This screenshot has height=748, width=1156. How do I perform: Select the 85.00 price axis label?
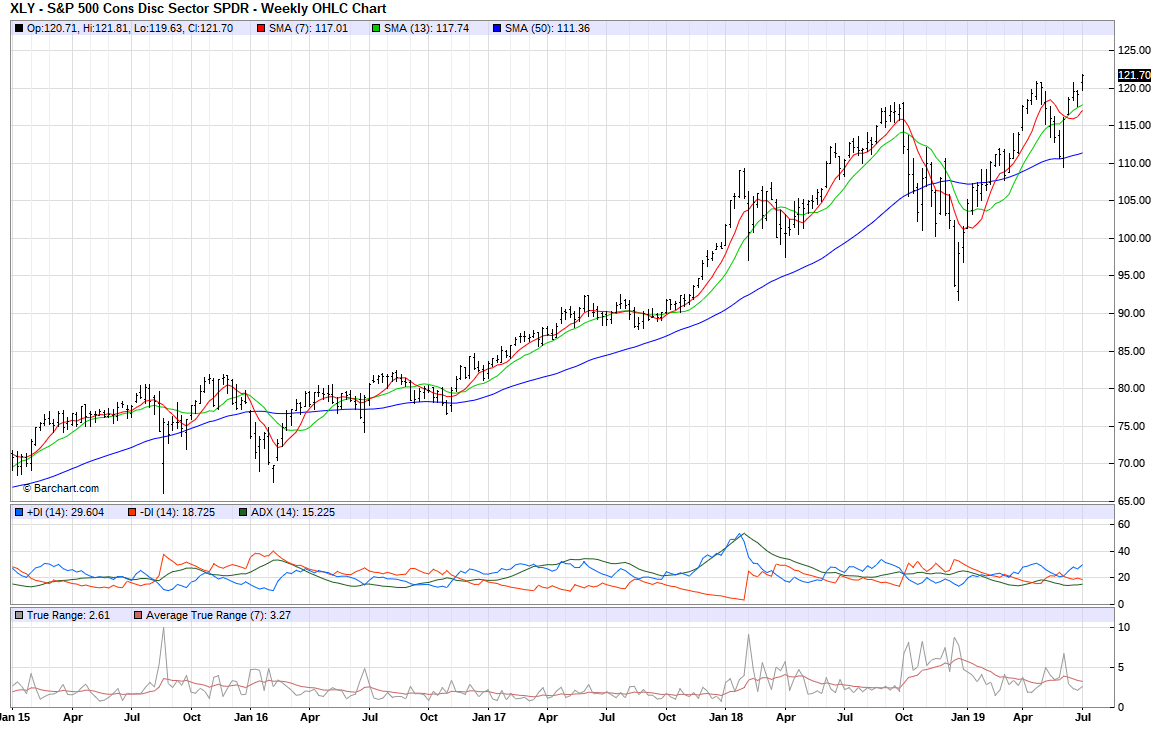(x=1134, y=352)
